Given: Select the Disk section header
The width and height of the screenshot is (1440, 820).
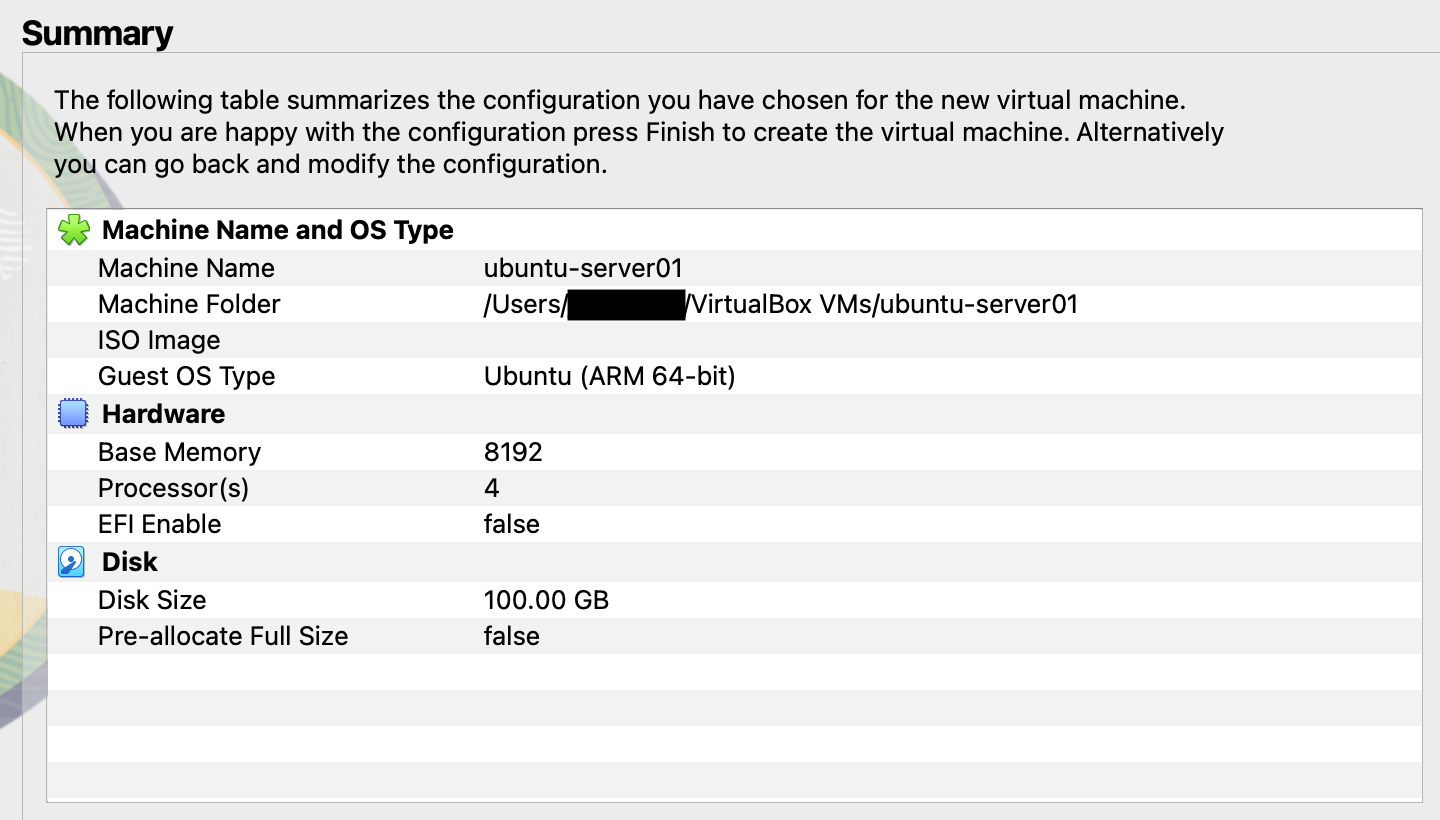Looking at the screenshot, I should (x=734, y=562).
